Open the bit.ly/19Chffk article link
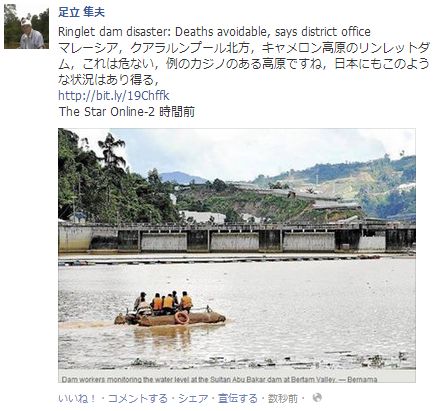Image resolution: width=440 pixels, height=411 pixels. [x=114, y=96]
